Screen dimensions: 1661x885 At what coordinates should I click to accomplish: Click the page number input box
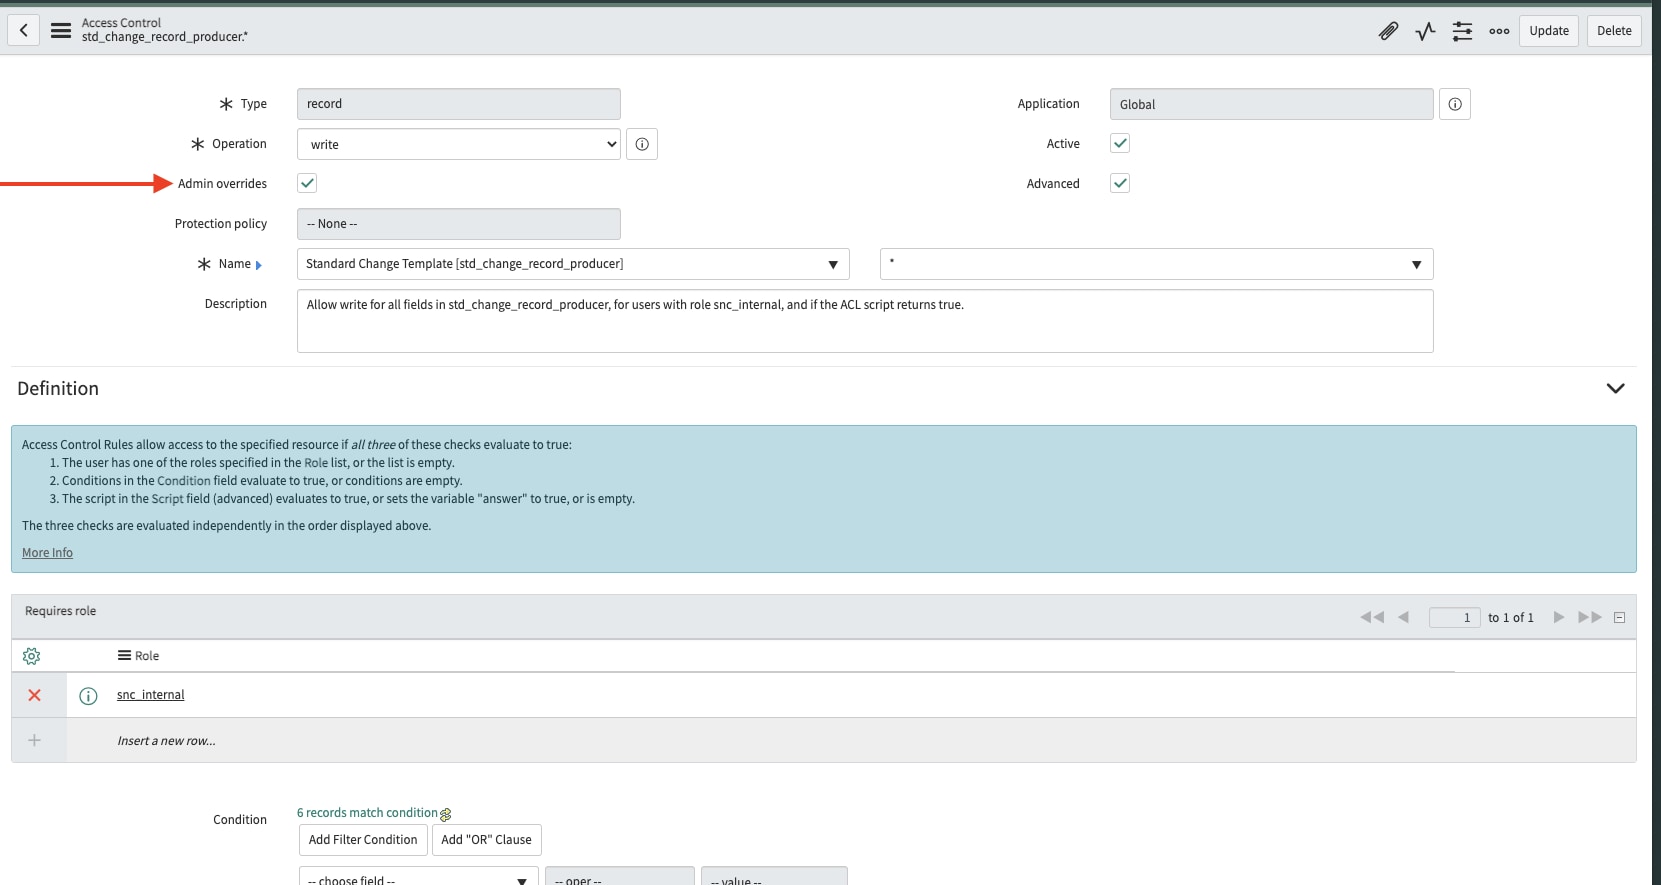[x=1454, y=617]
